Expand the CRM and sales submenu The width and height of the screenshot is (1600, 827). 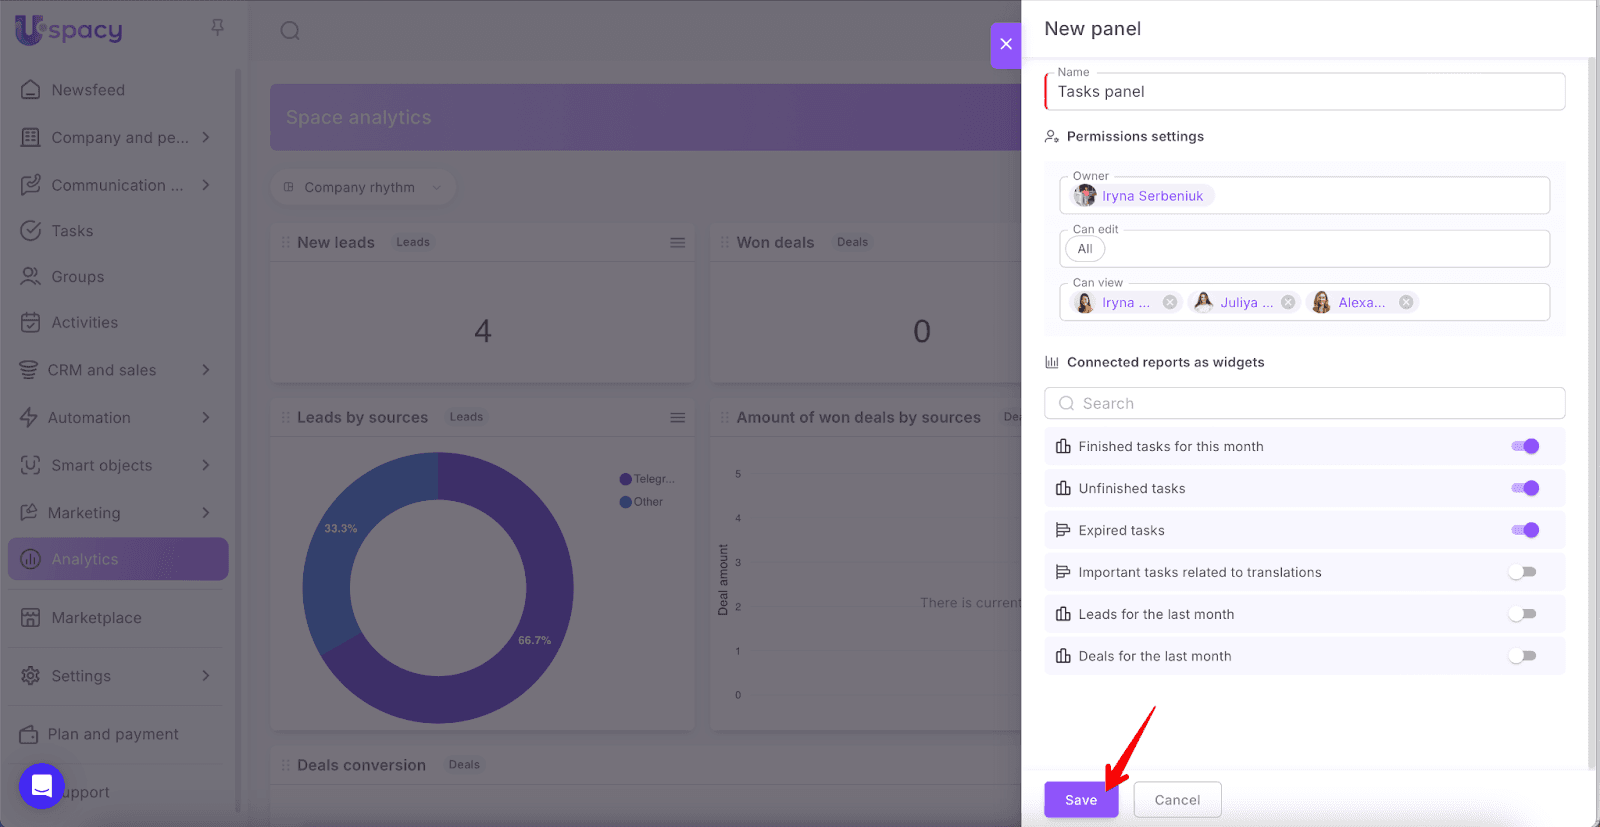click(205, 370)
